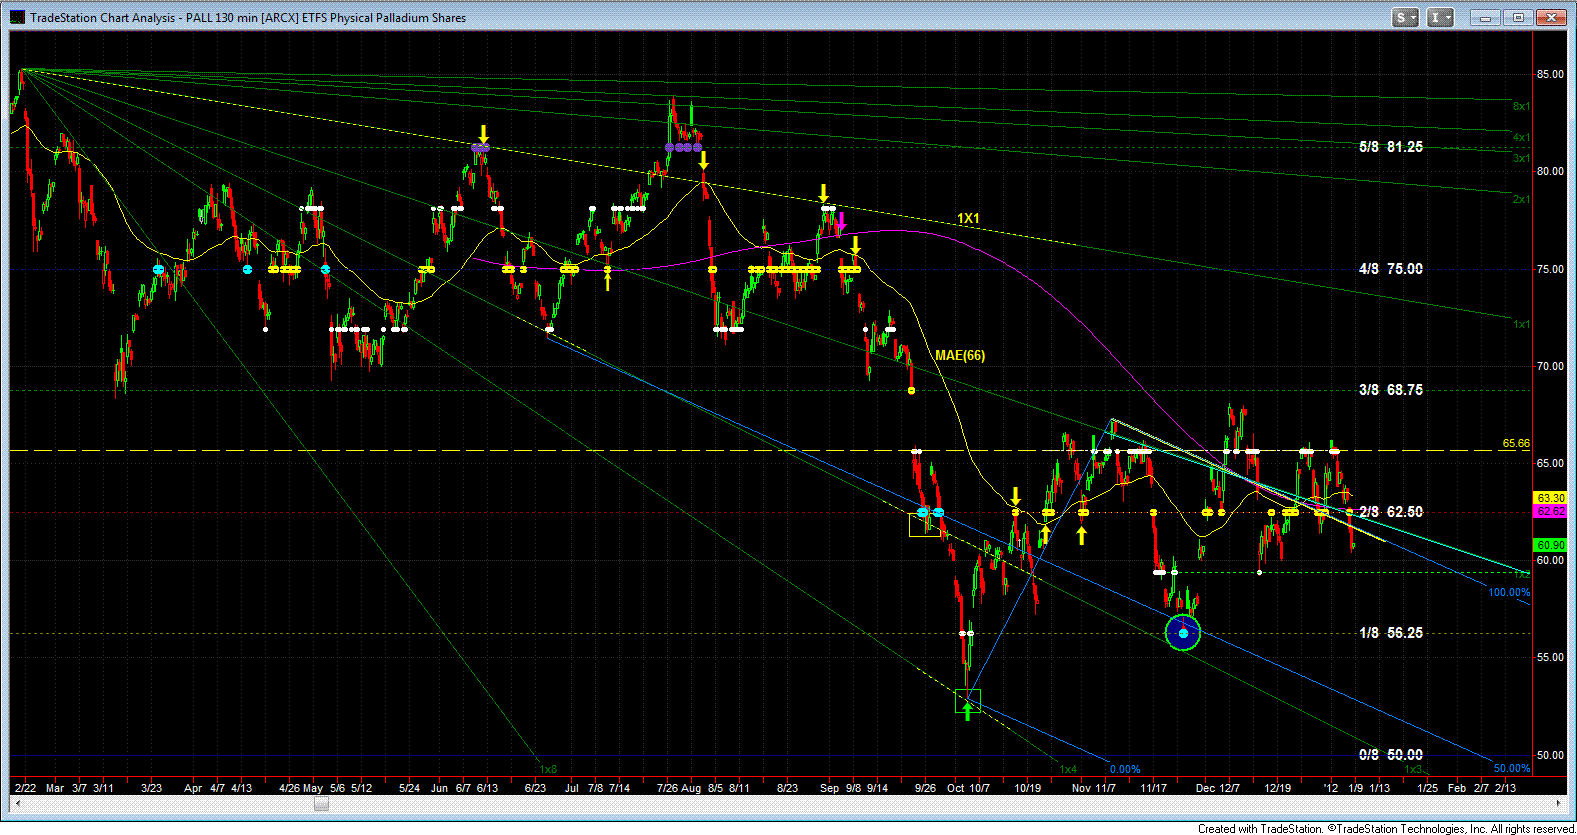Click the Dec label on time axis

point(1205,788)
